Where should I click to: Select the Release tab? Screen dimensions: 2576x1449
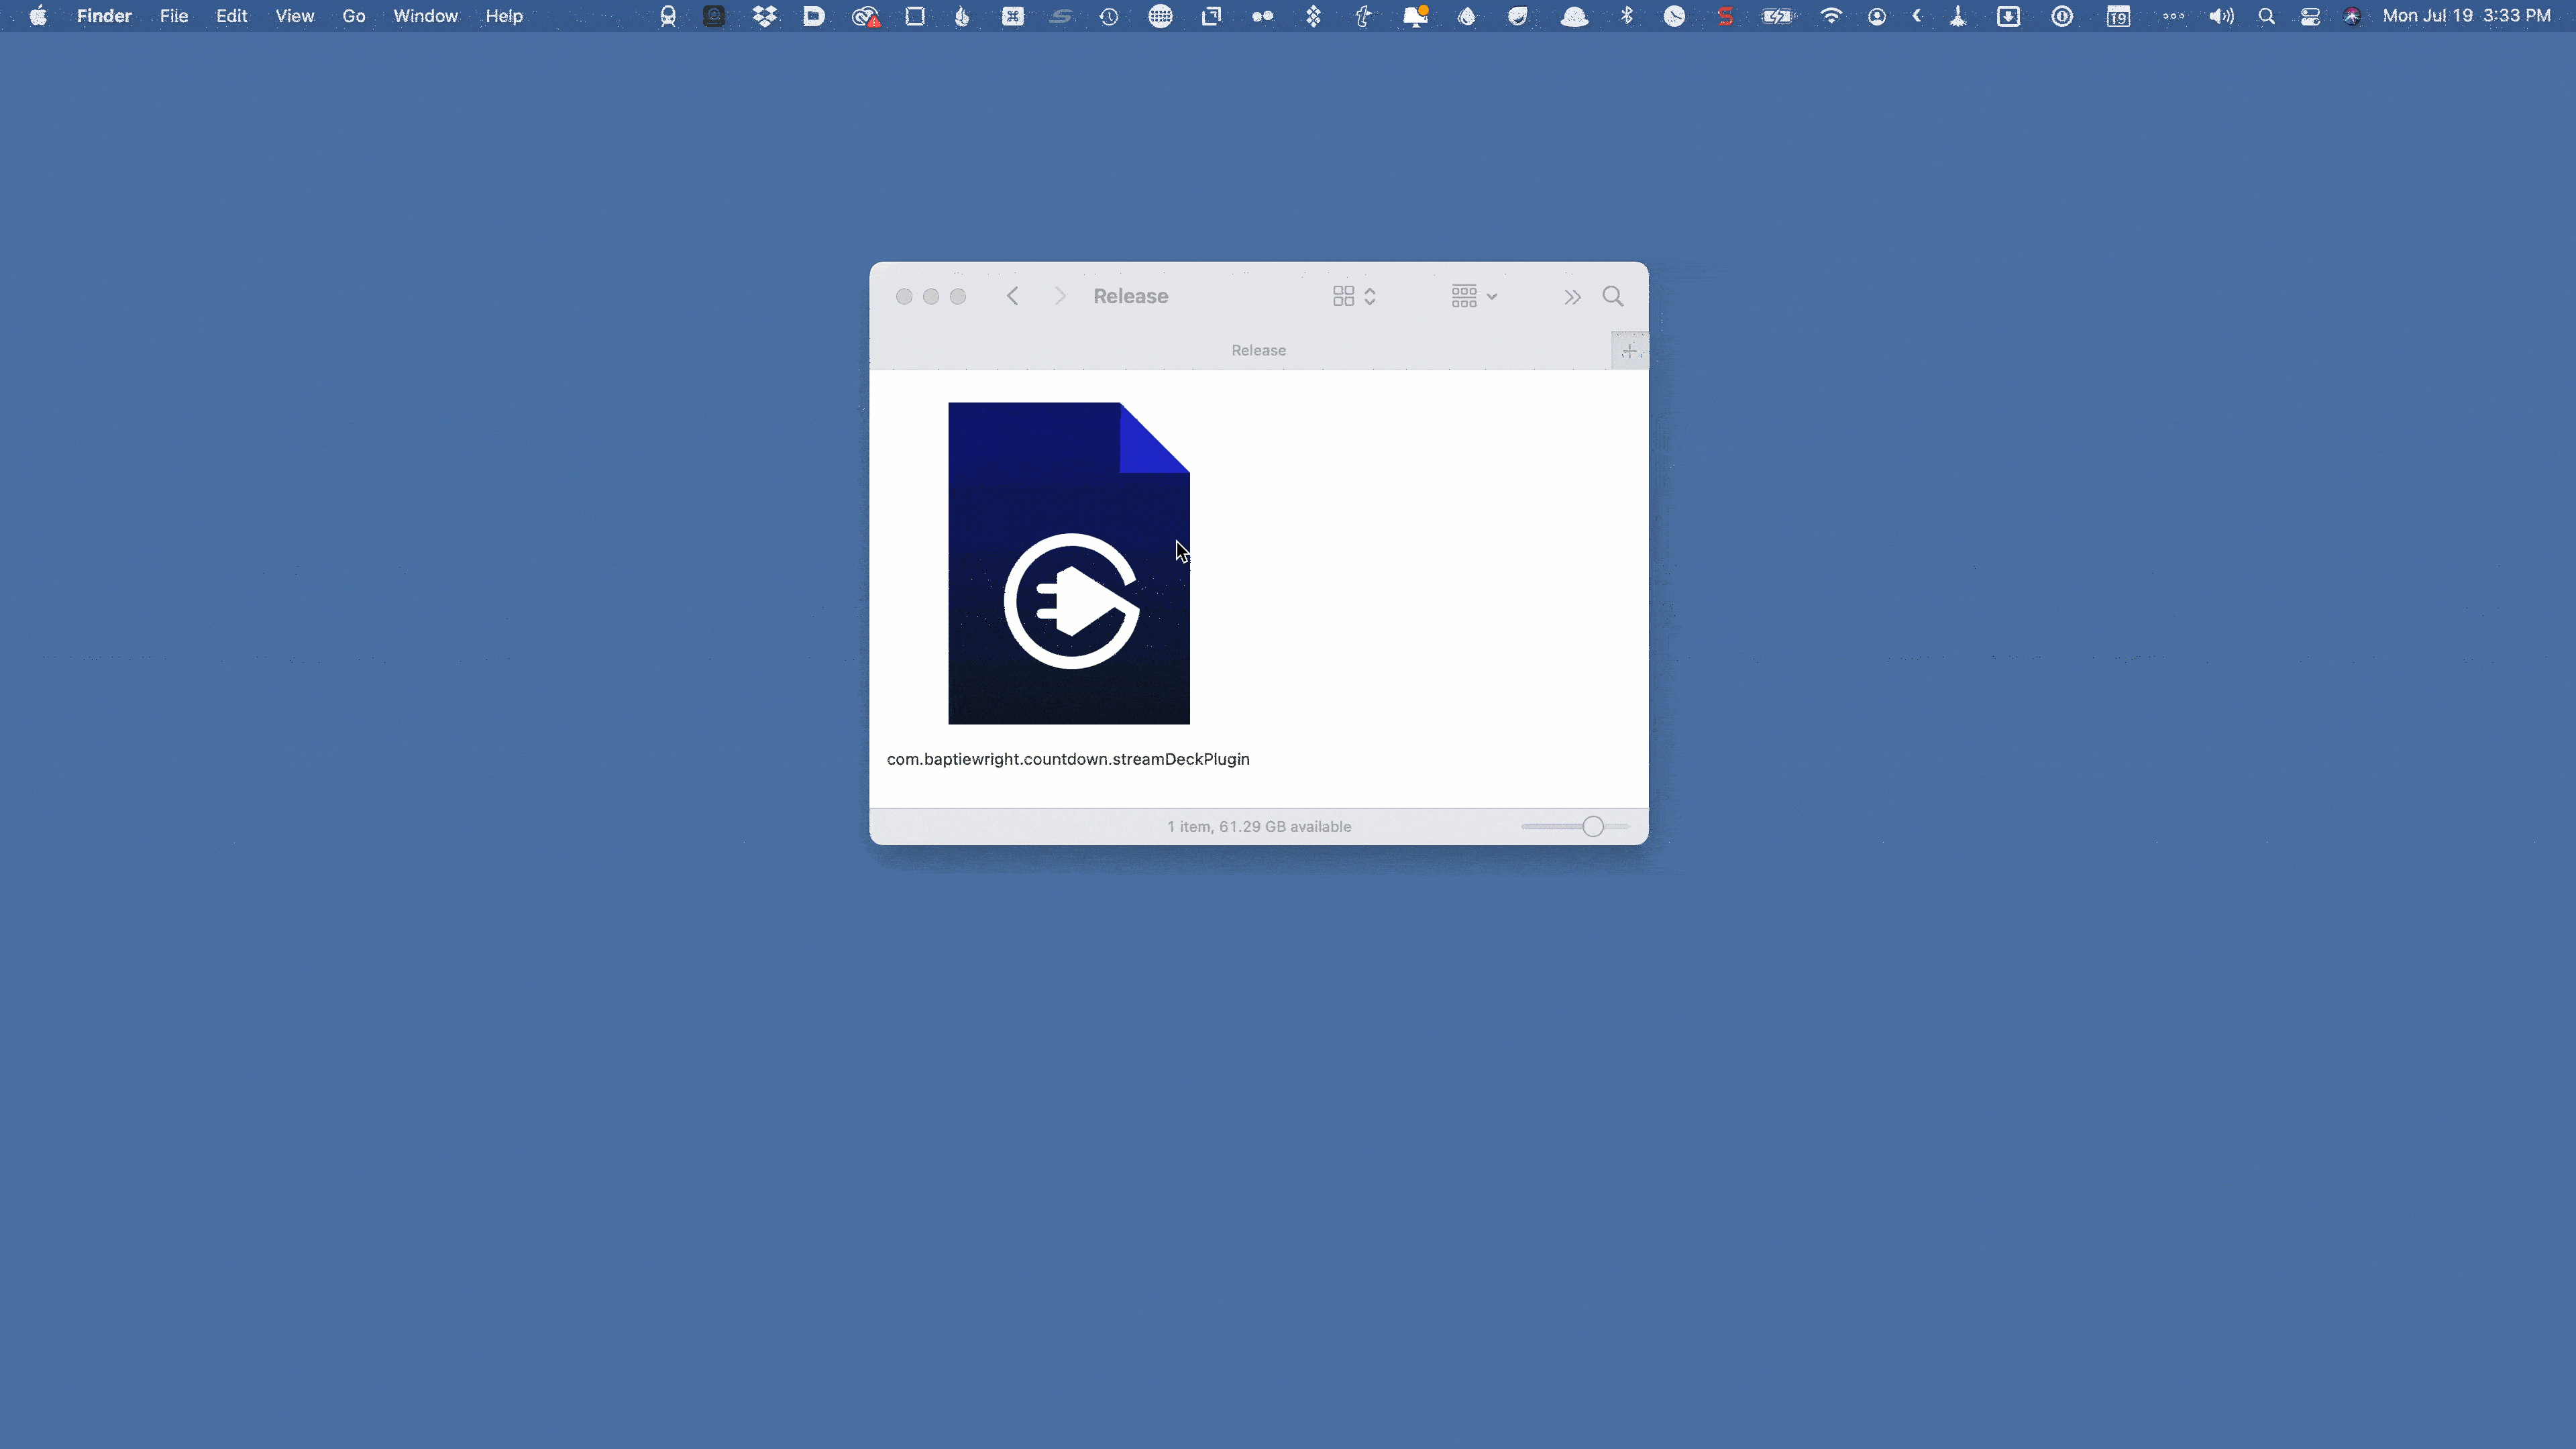(x=1258, y=350)
